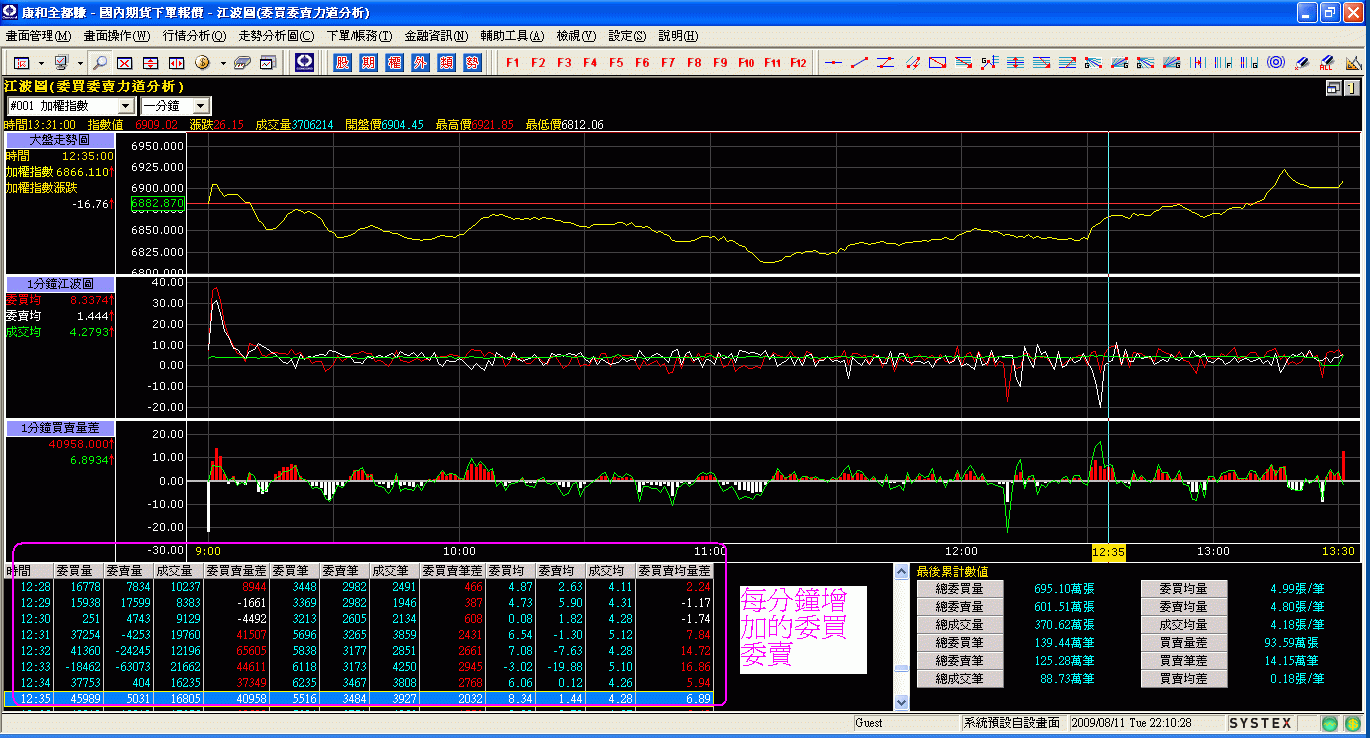Image resolution: width=1370 pixels, height=738 pixels.
Task: Click the vertical split arrows toolbar icon
Action: tap(150, 63)
